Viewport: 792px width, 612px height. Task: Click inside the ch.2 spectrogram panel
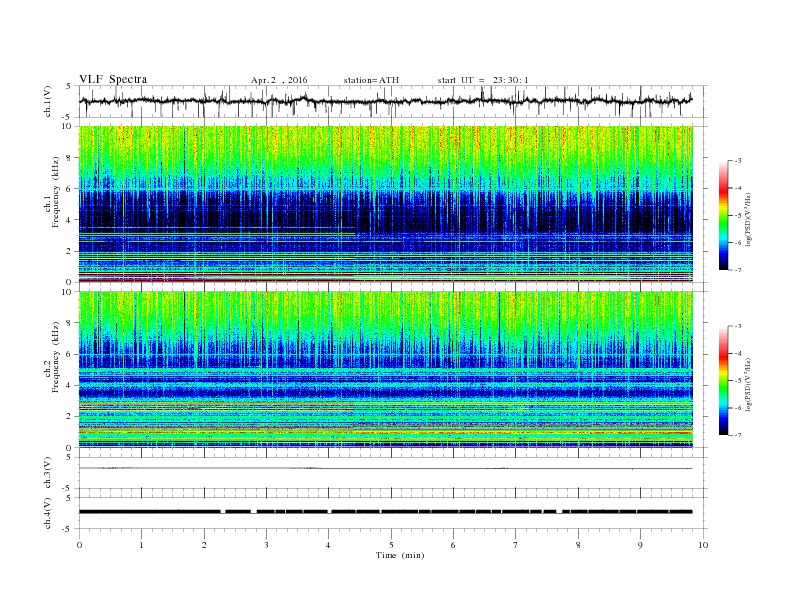click(386, 369)
